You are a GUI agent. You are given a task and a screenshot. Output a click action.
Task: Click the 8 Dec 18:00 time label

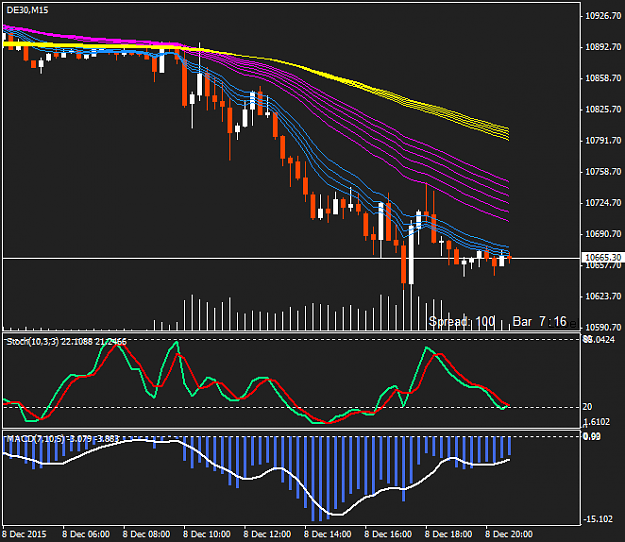click(448, 534)
